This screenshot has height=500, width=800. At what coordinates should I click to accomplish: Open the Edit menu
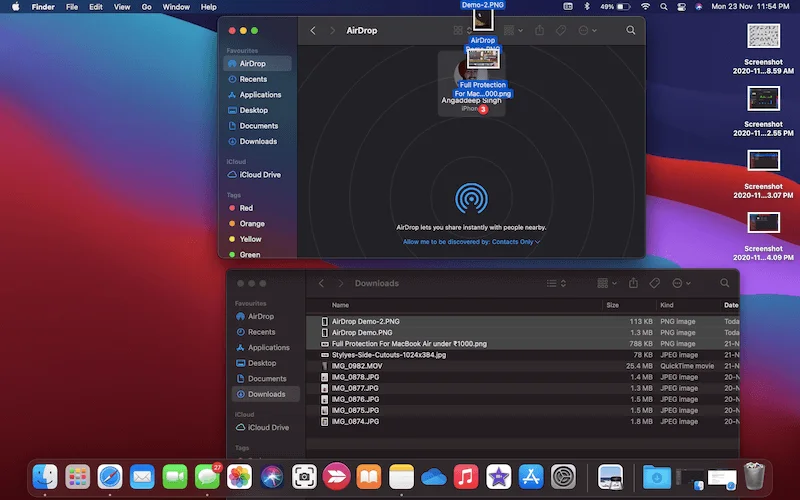coord(95,7)
